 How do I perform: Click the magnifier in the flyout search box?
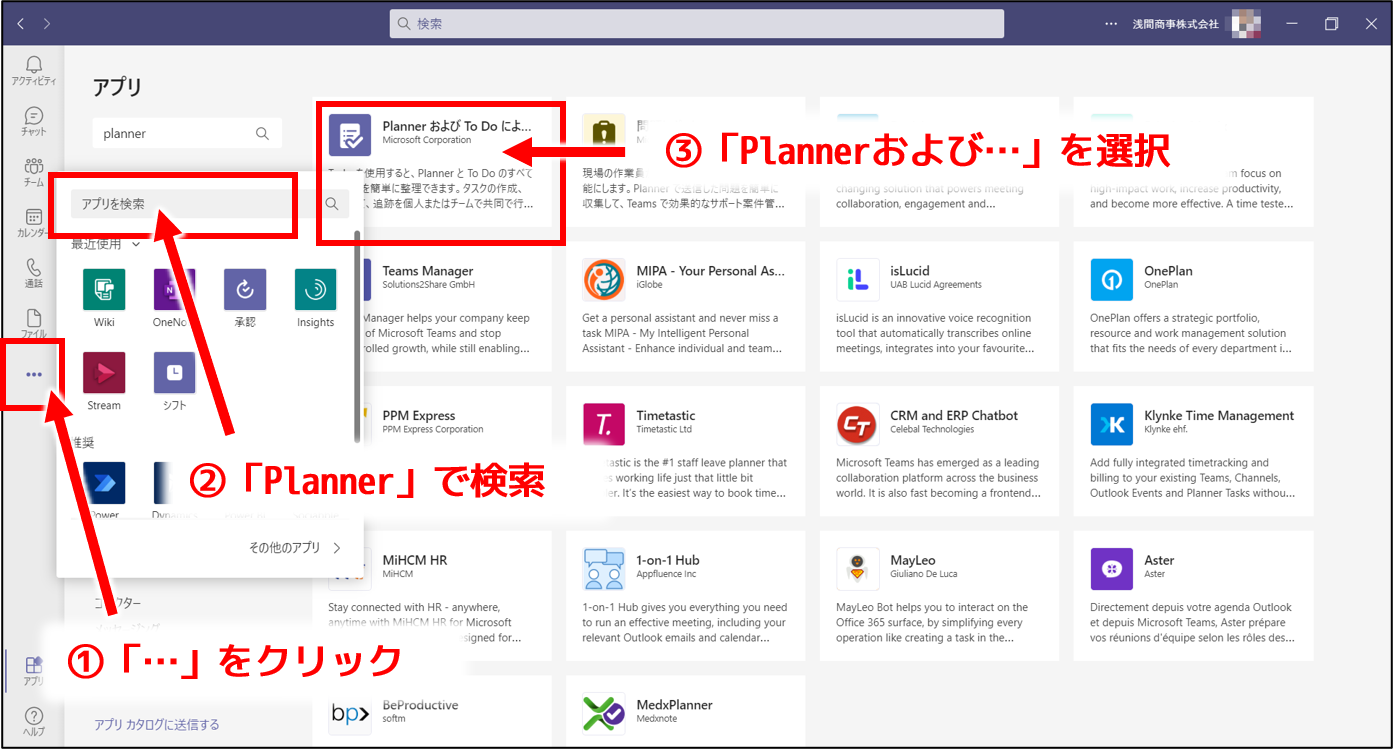coord(332,204)
